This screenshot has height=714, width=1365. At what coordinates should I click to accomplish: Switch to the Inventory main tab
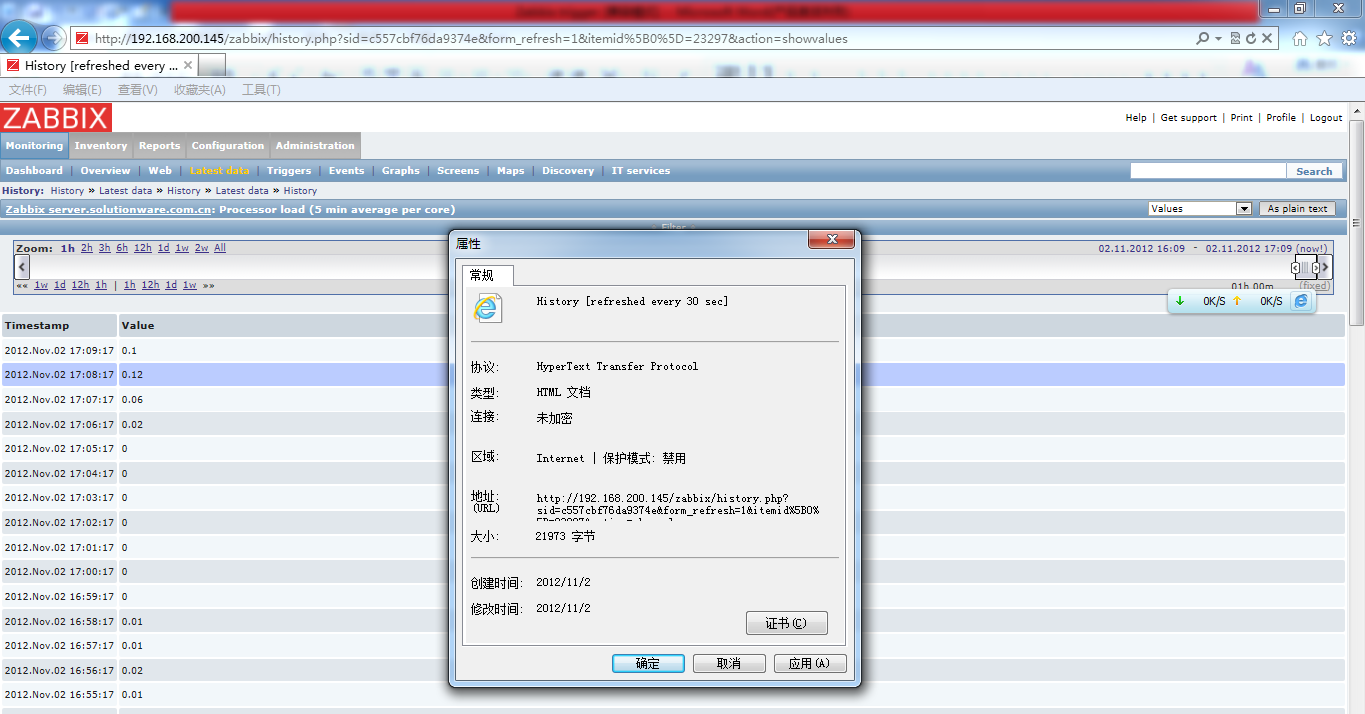click(101, 146)
